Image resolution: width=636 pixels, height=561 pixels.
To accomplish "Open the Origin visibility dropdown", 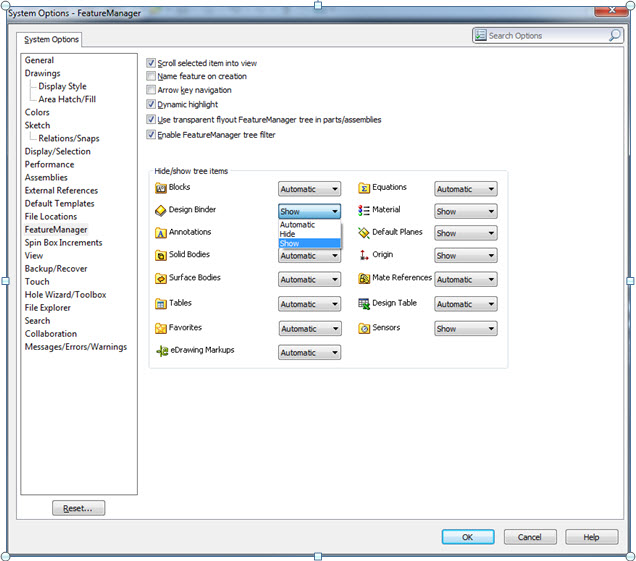I will tap(466, 256).
